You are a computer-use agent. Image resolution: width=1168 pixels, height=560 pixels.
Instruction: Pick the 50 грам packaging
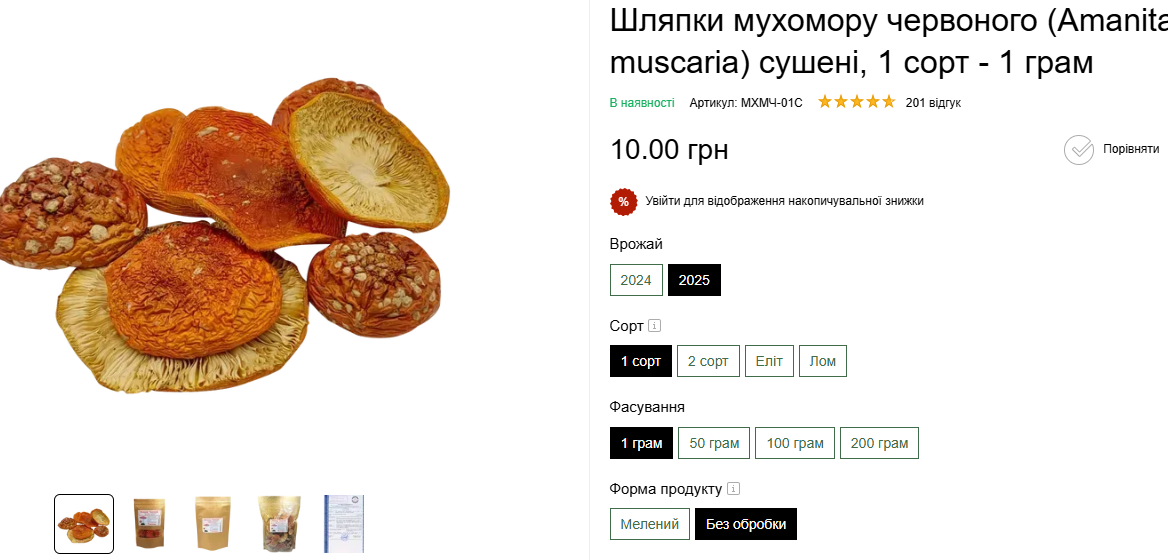[714, 443]
